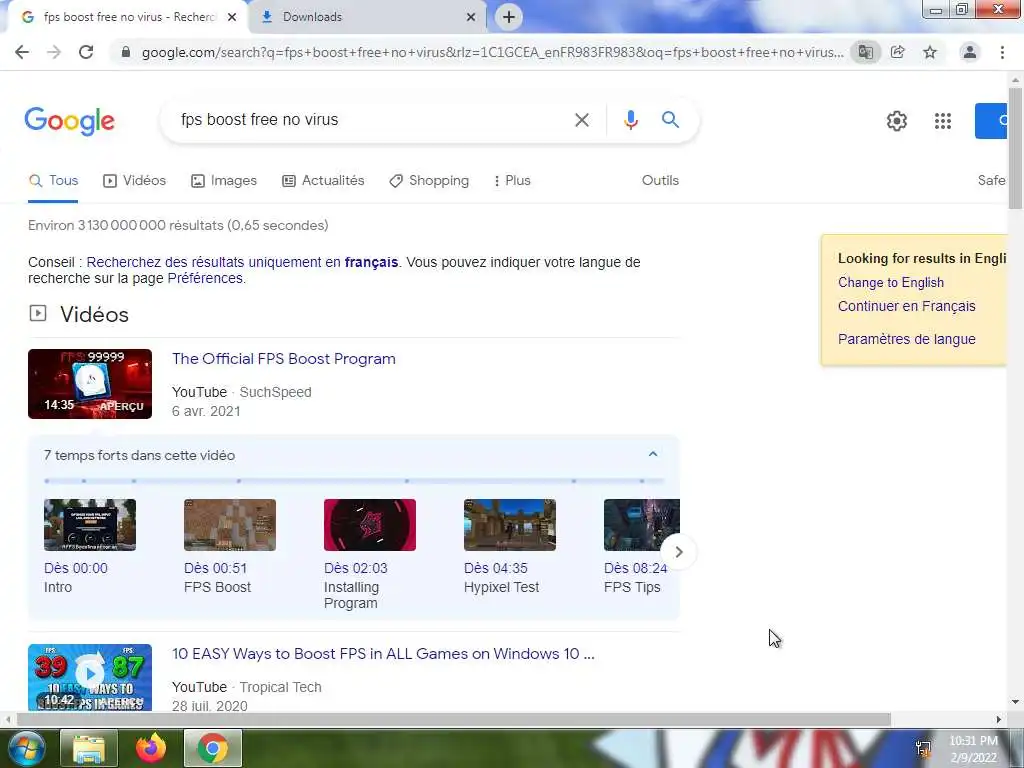This screenshot has width=1024, height=768.
Task: Click the vertical scrollbar thumb
Action: (x=1016, y=148)
